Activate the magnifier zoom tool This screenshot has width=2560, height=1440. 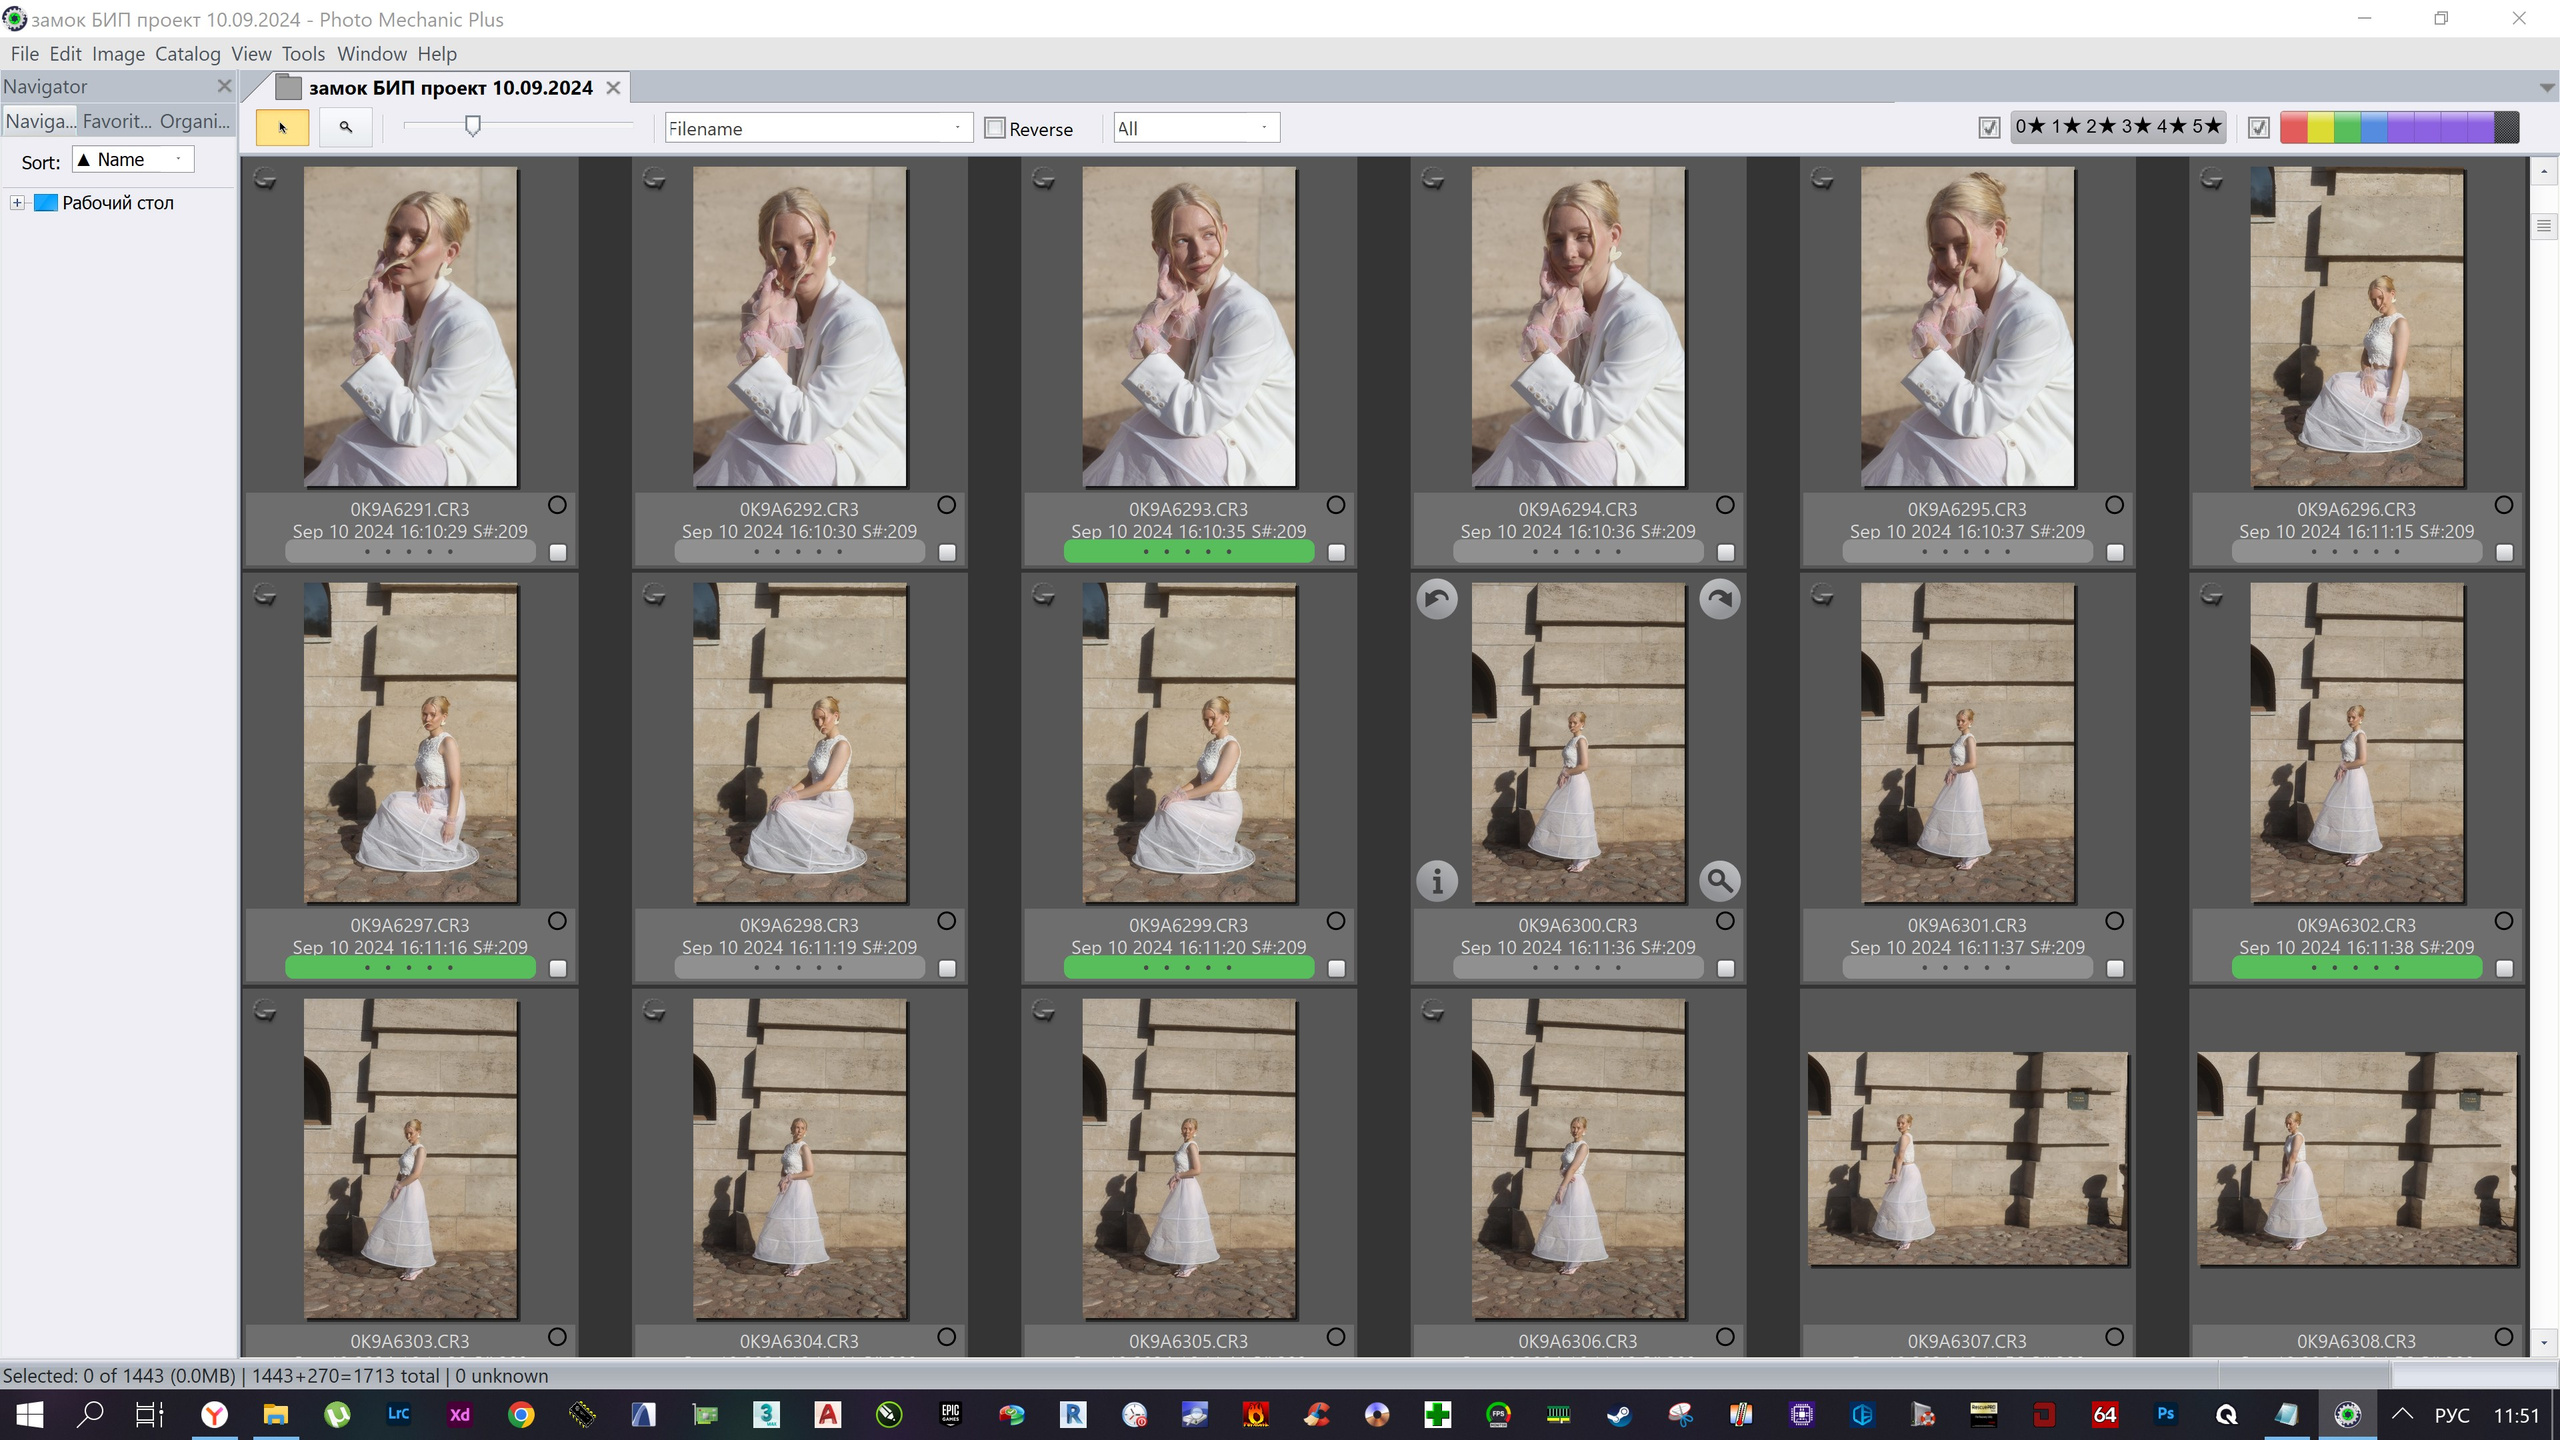[346, 127]
